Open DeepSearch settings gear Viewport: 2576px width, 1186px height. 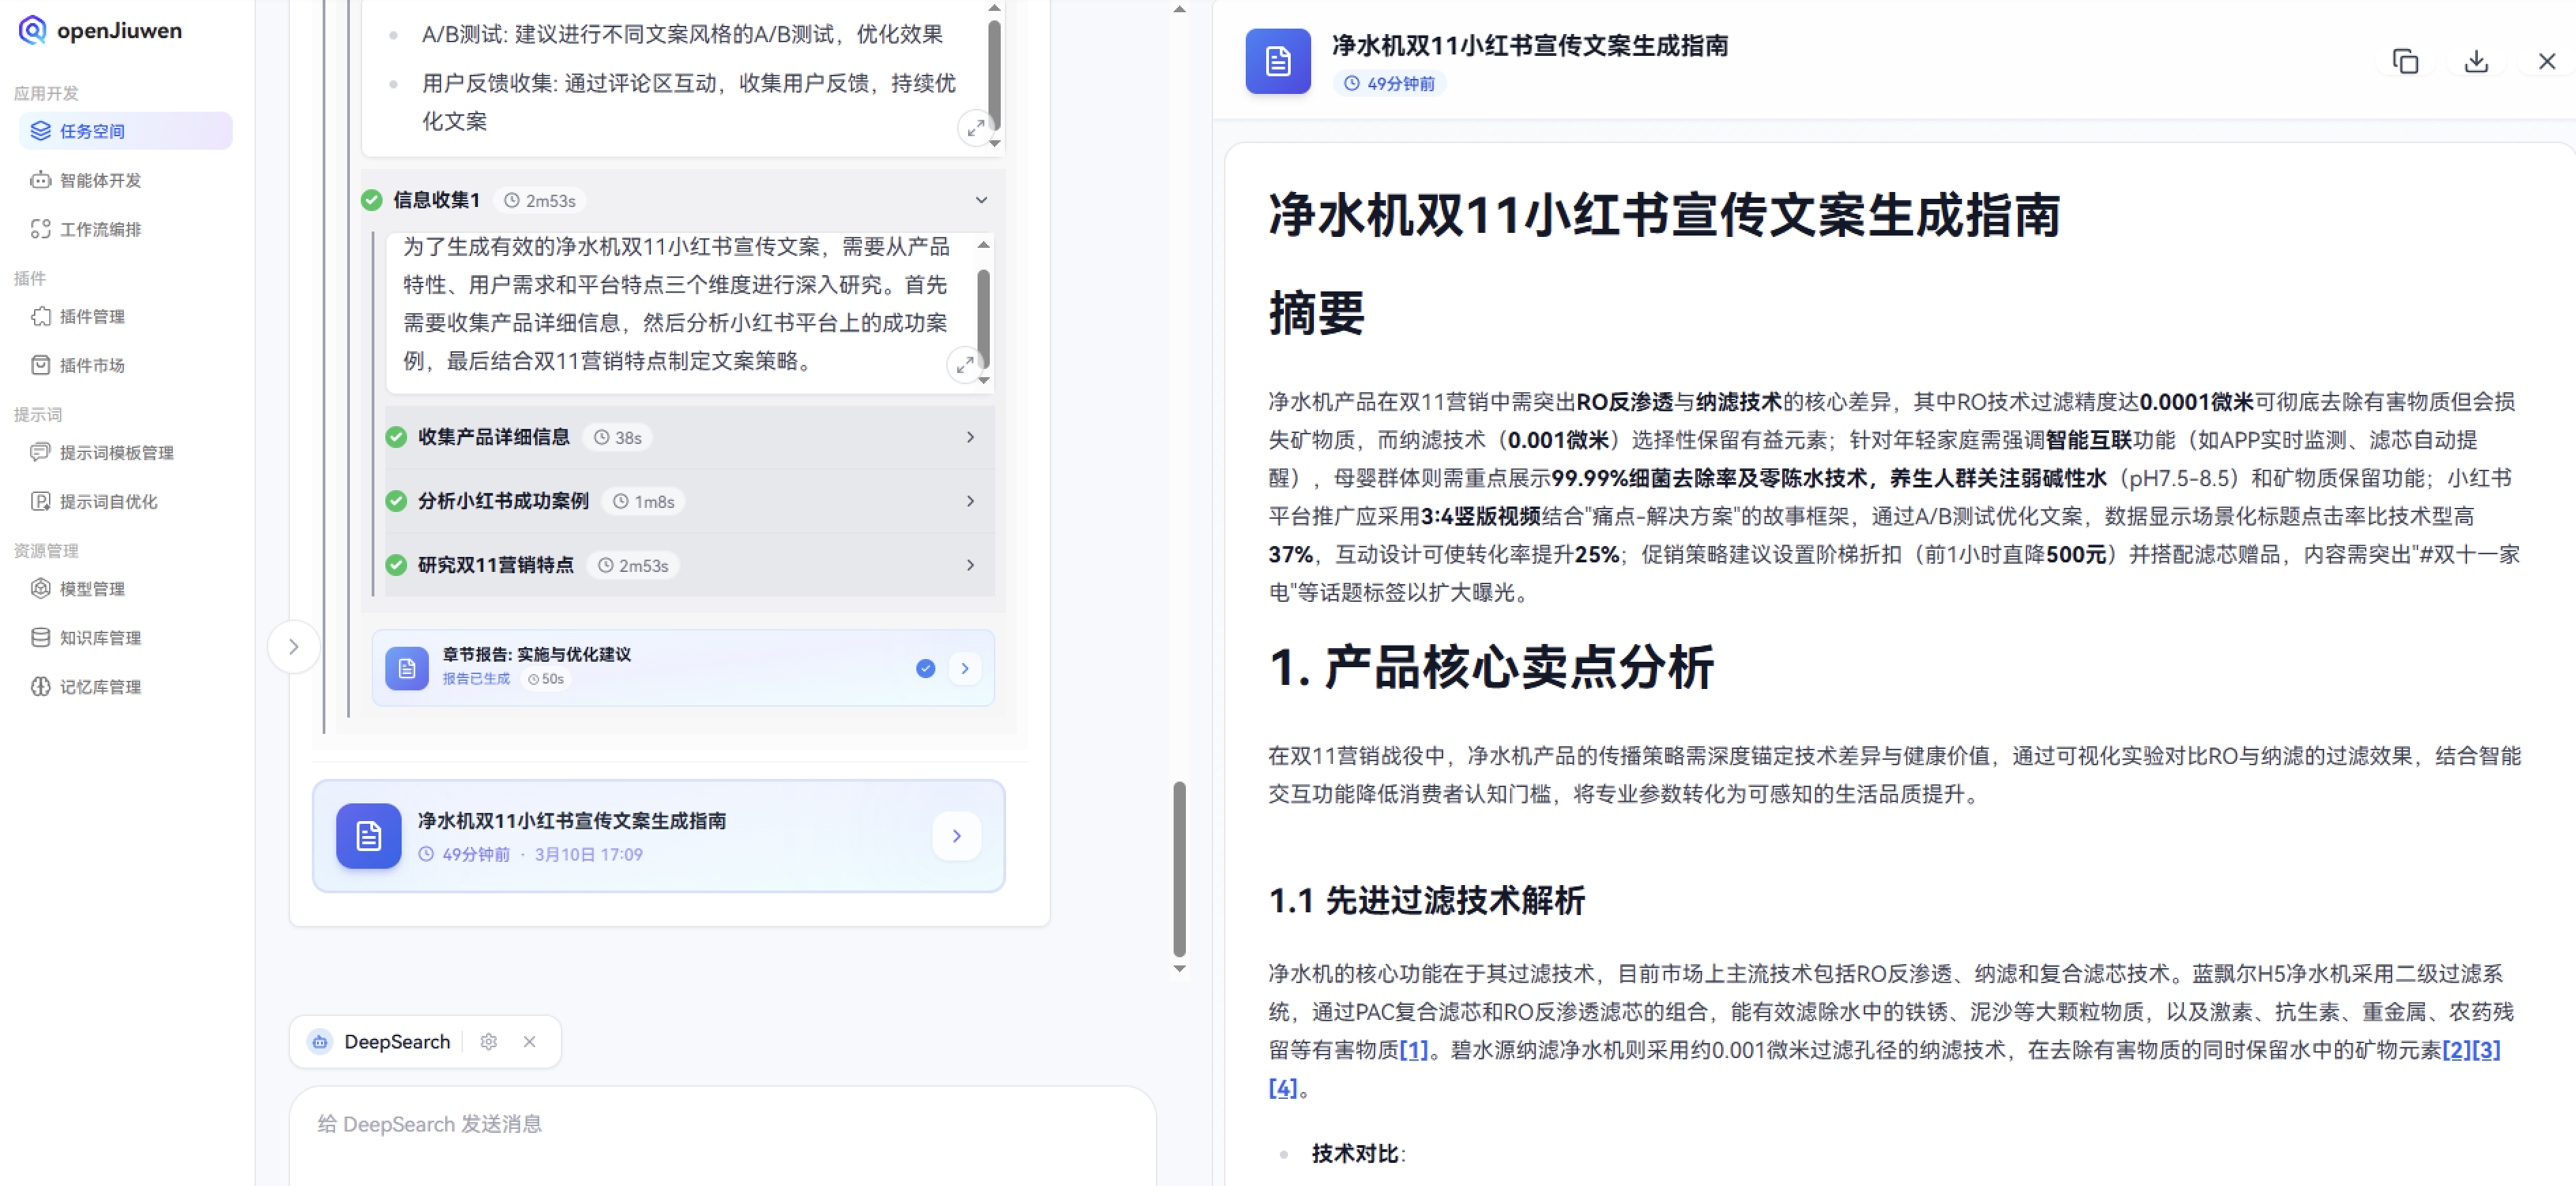tap(489, 1041)
